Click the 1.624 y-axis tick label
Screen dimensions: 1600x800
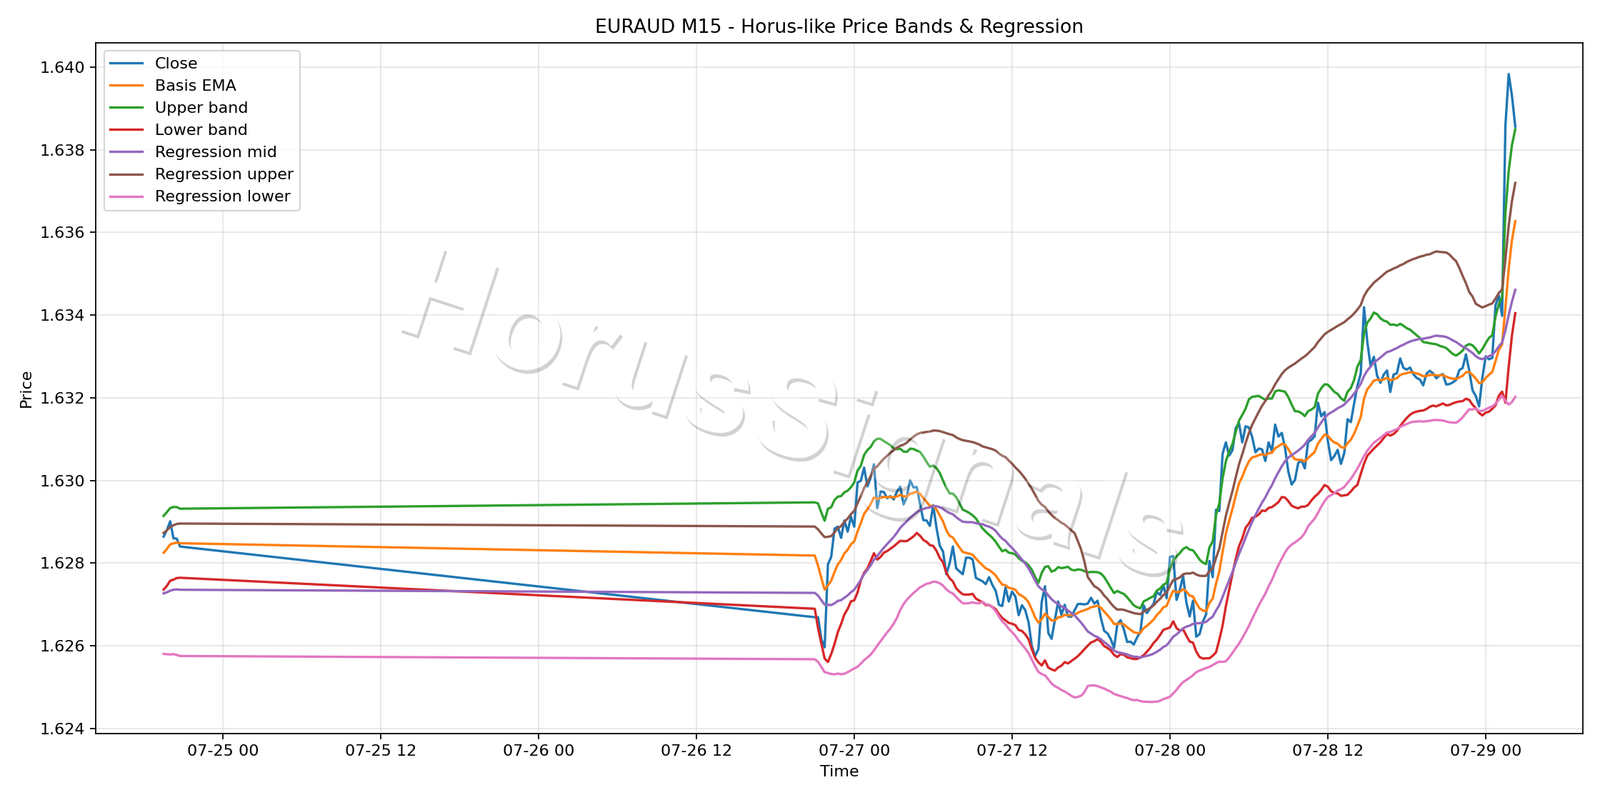pyautogui.click(x=62, y=729)
